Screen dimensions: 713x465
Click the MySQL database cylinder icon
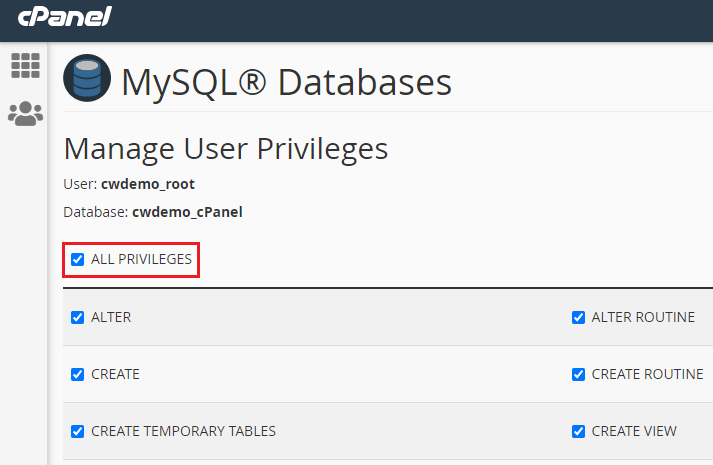tap(87, 81)
